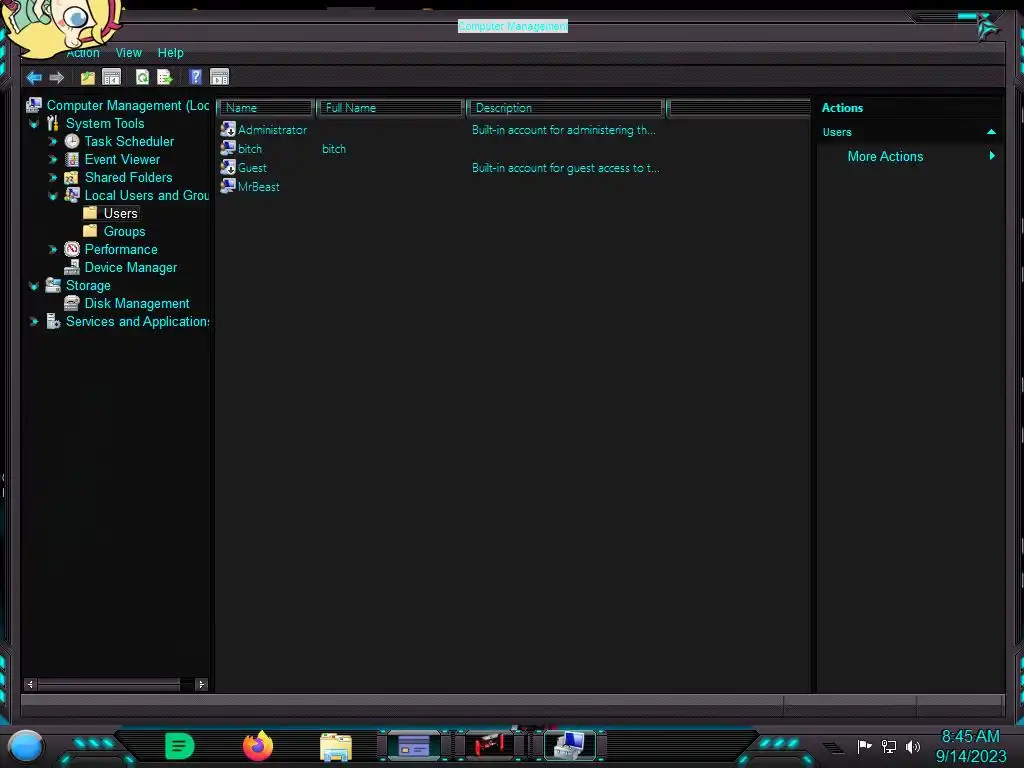This screenshot has width=1024, height=768.
Task: Open Help via the question mark icon
Action: click(195, 76)
